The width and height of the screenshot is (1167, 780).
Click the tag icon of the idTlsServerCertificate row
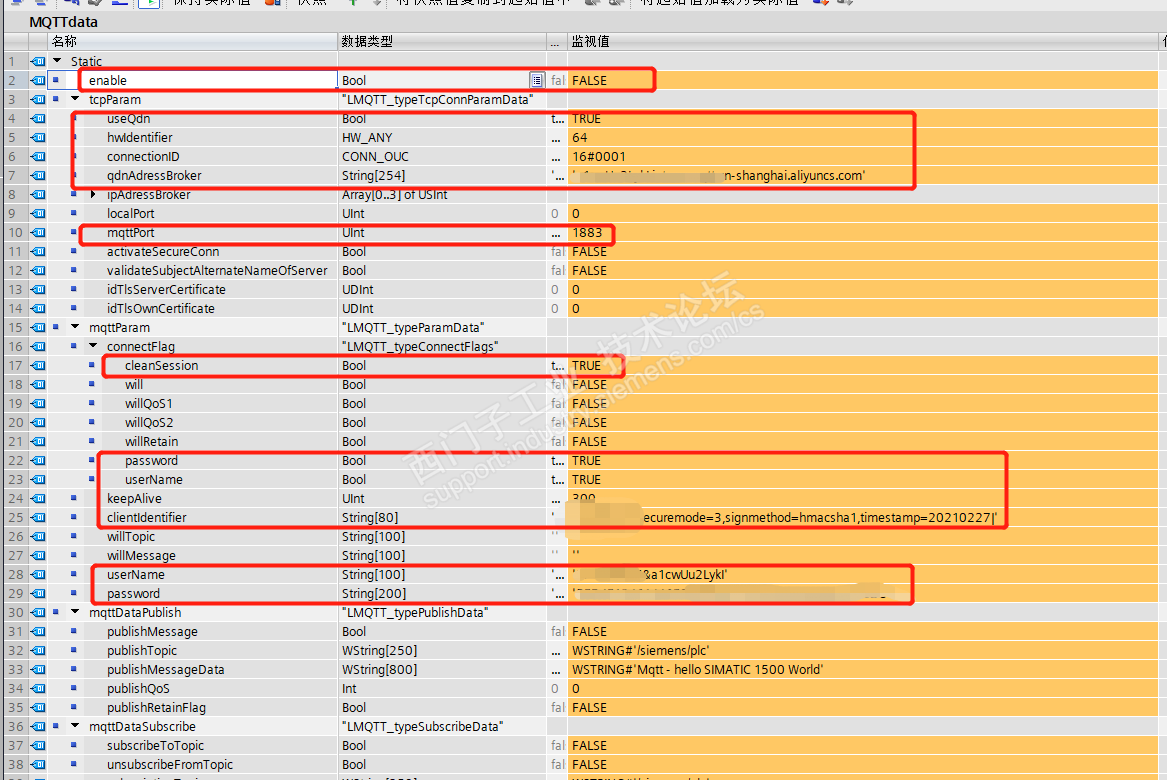pyautogui.click(x=38, y=289)
